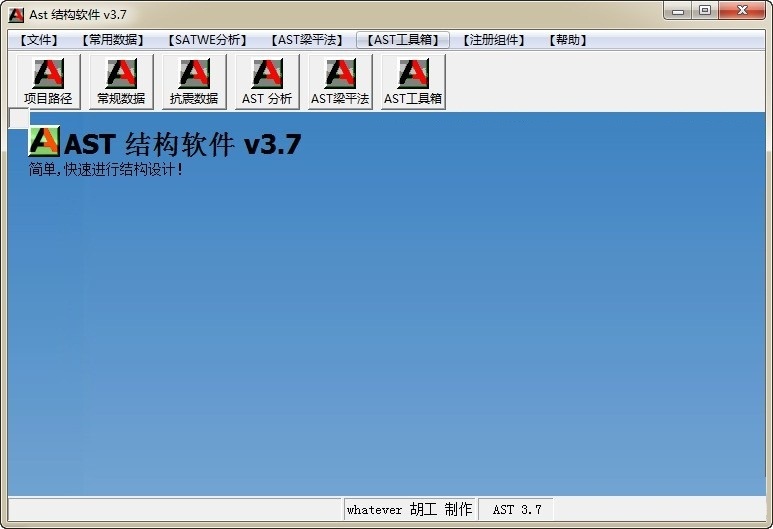Open the 抗震数据 toolbar button
Viewport: 773px width, 529px height.
(x=194, y=82)
